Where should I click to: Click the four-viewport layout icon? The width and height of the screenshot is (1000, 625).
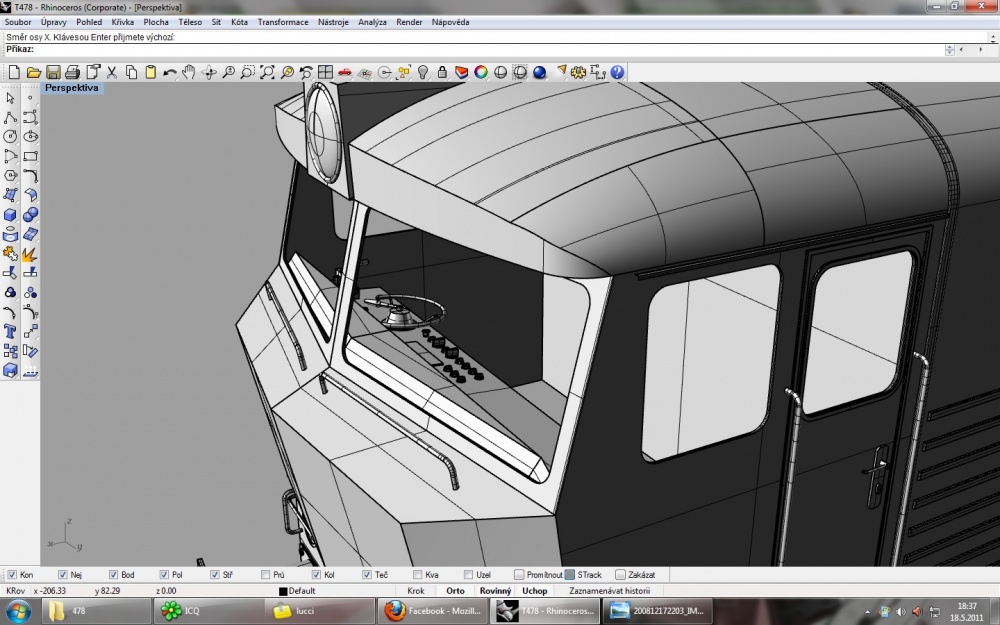click(325, 72)
